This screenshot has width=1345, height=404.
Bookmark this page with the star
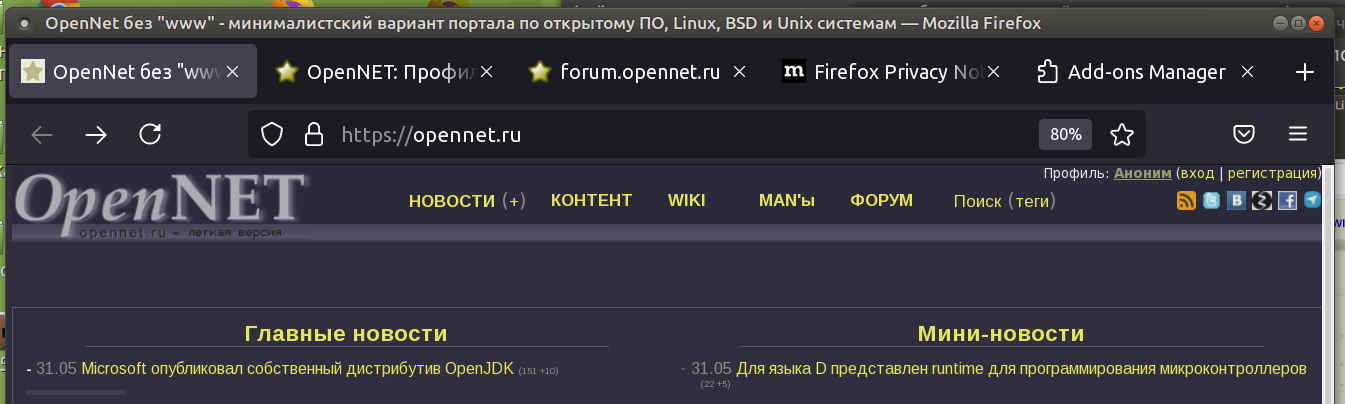(1122, 134)
